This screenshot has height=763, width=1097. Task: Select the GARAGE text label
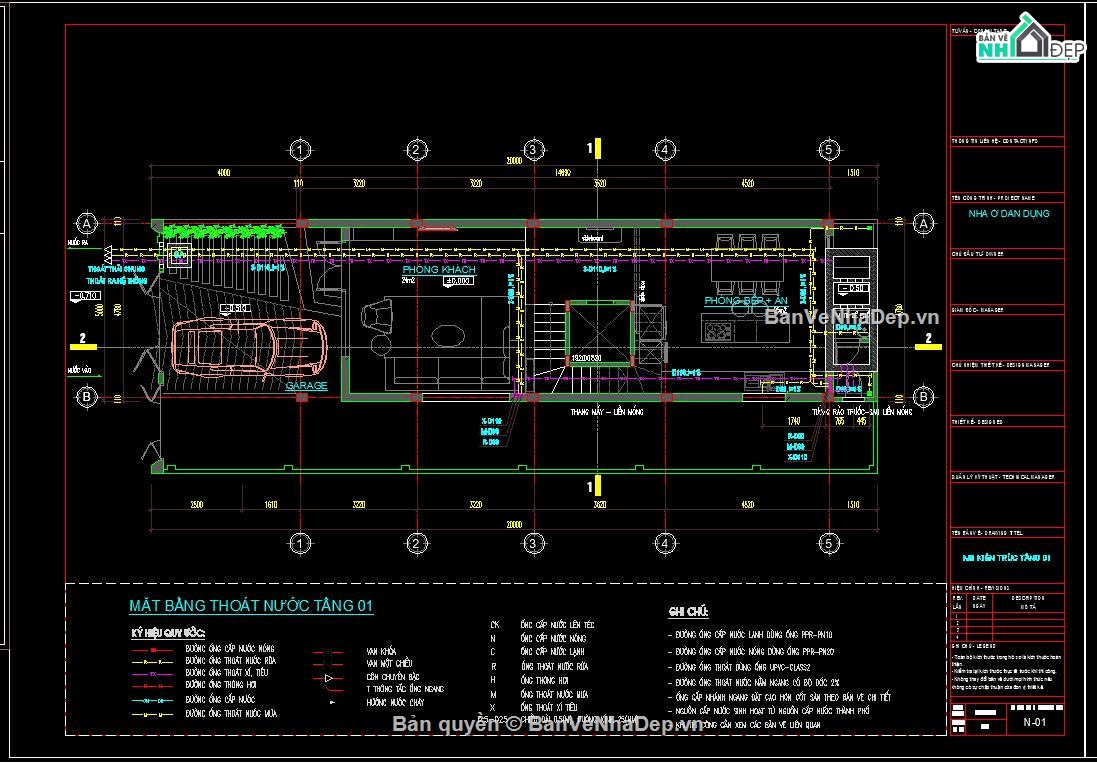[306, 385]
